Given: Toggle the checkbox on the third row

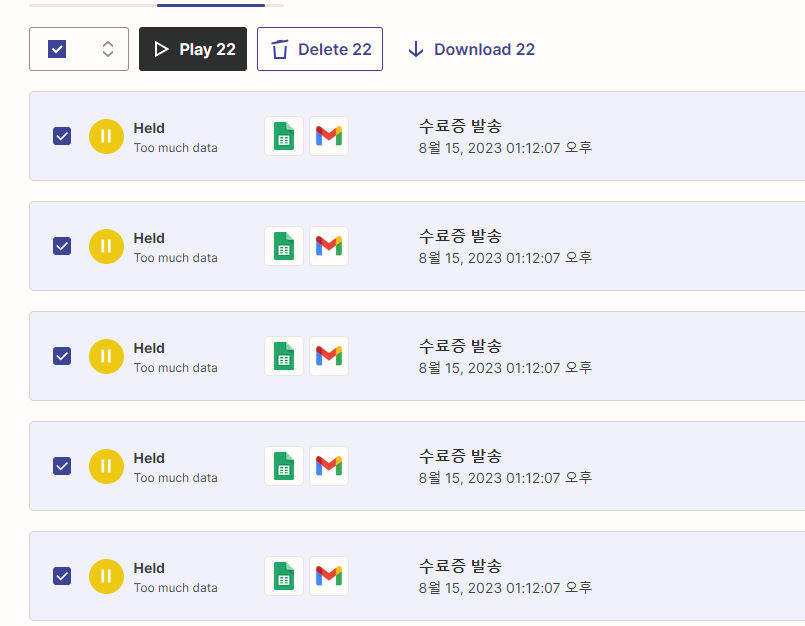Looking at the screenshot, I should pyautogui.click(x=61, y=356).
